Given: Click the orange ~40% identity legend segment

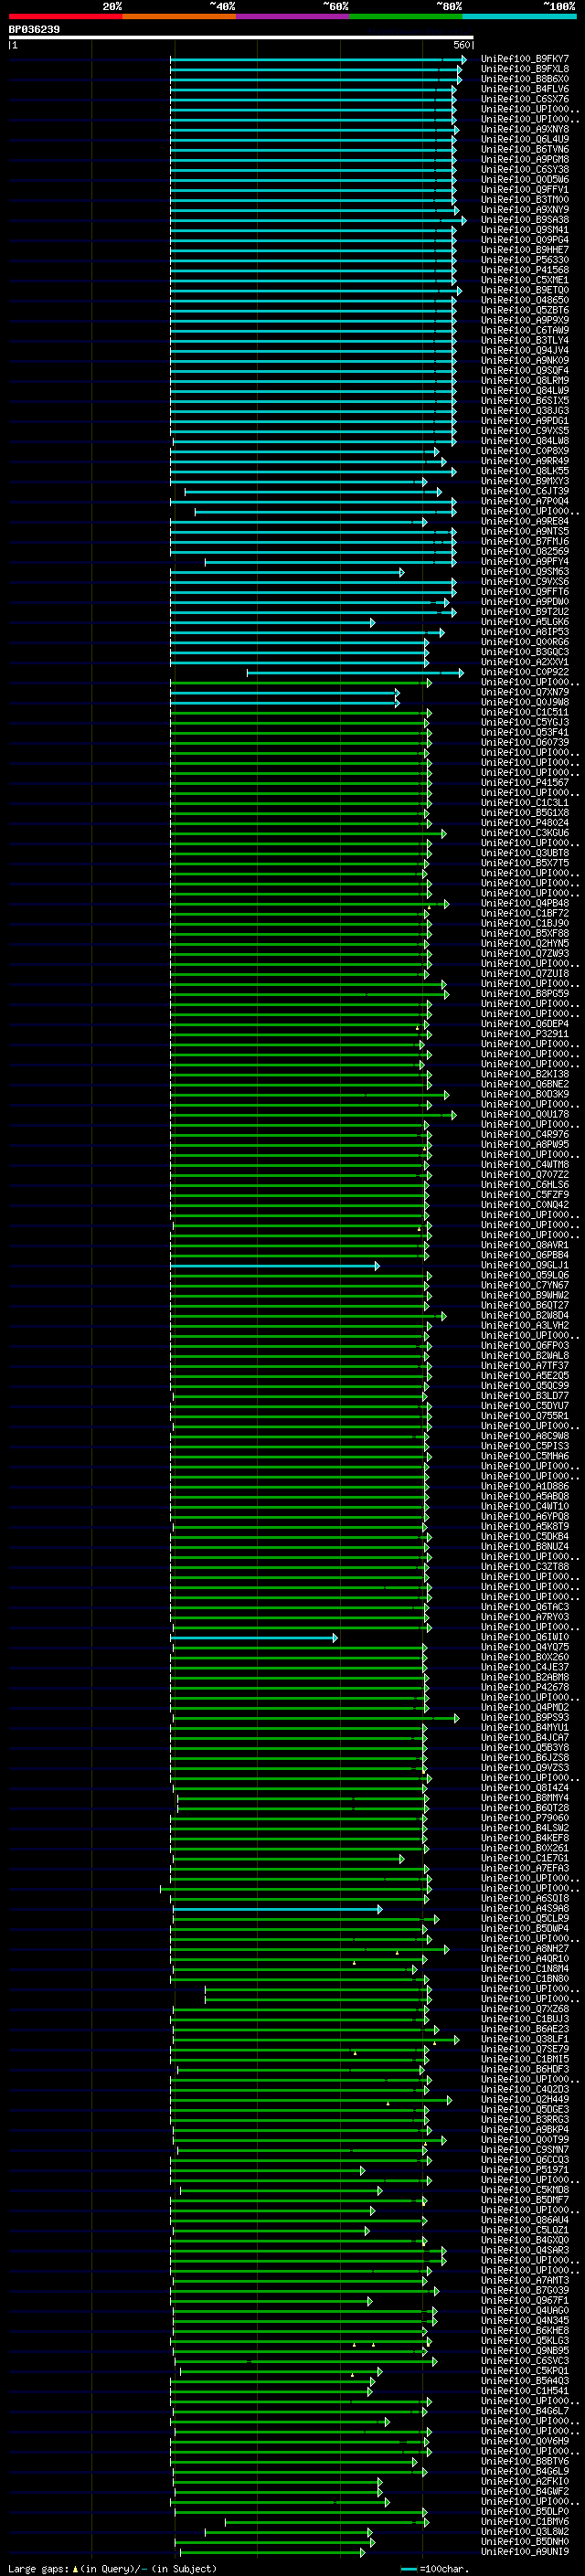Looking at the screenshot, I should click(x=179, y=17).
